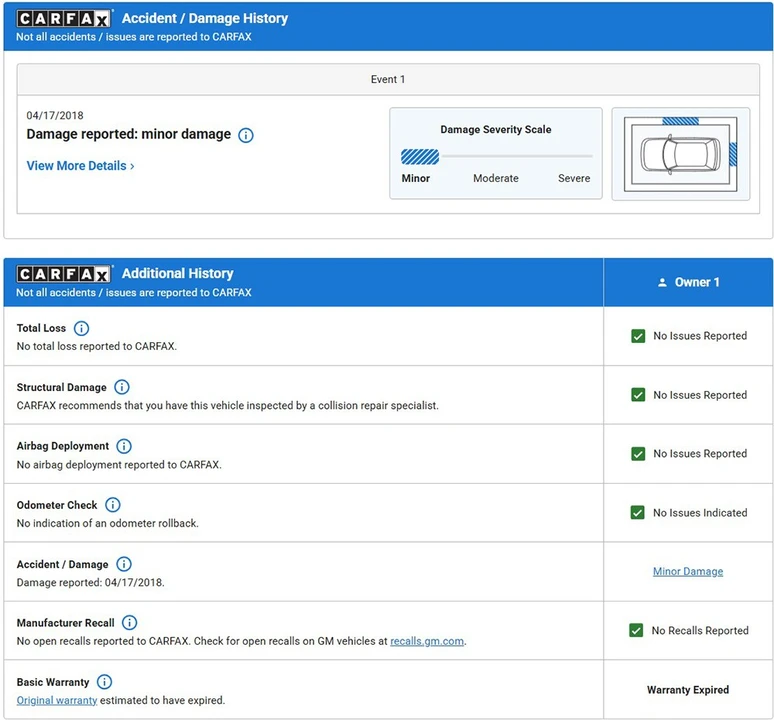Screen dimensions: 774x720
Task: Expand View More Details for Event 1
Action: click(x=80, y=166)
